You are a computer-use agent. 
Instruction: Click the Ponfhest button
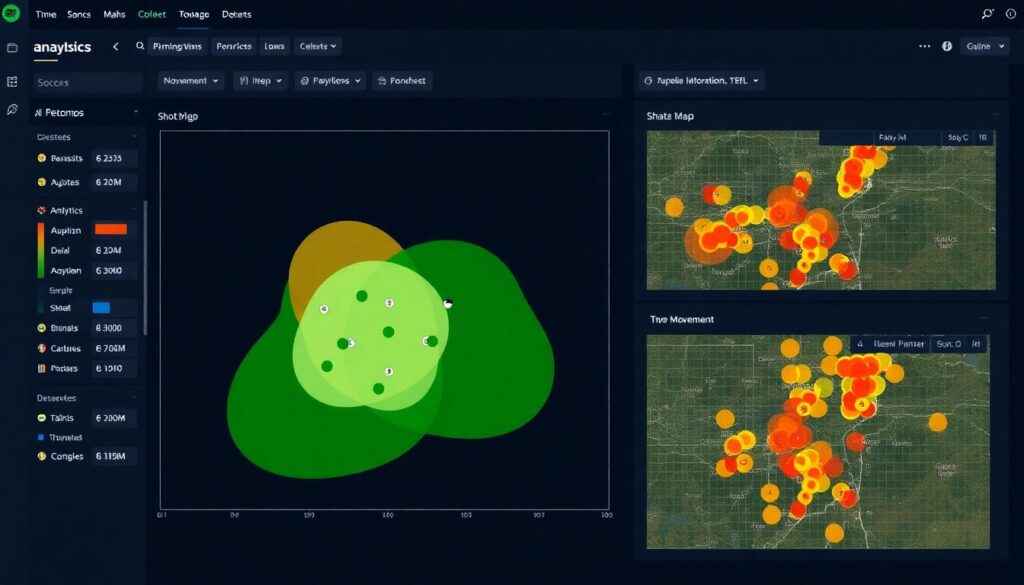tap(402, 81)
